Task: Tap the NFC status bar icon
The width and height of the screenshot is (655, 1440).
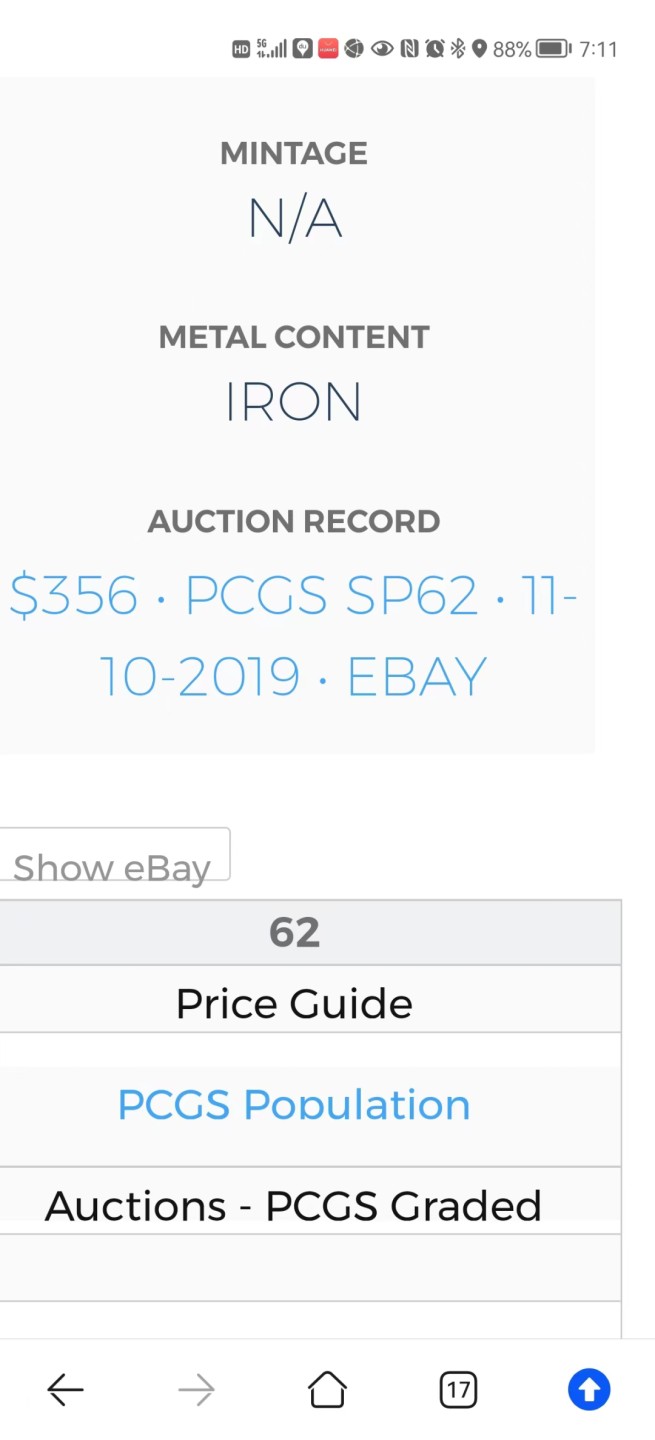Action: (x=409, y=48)
